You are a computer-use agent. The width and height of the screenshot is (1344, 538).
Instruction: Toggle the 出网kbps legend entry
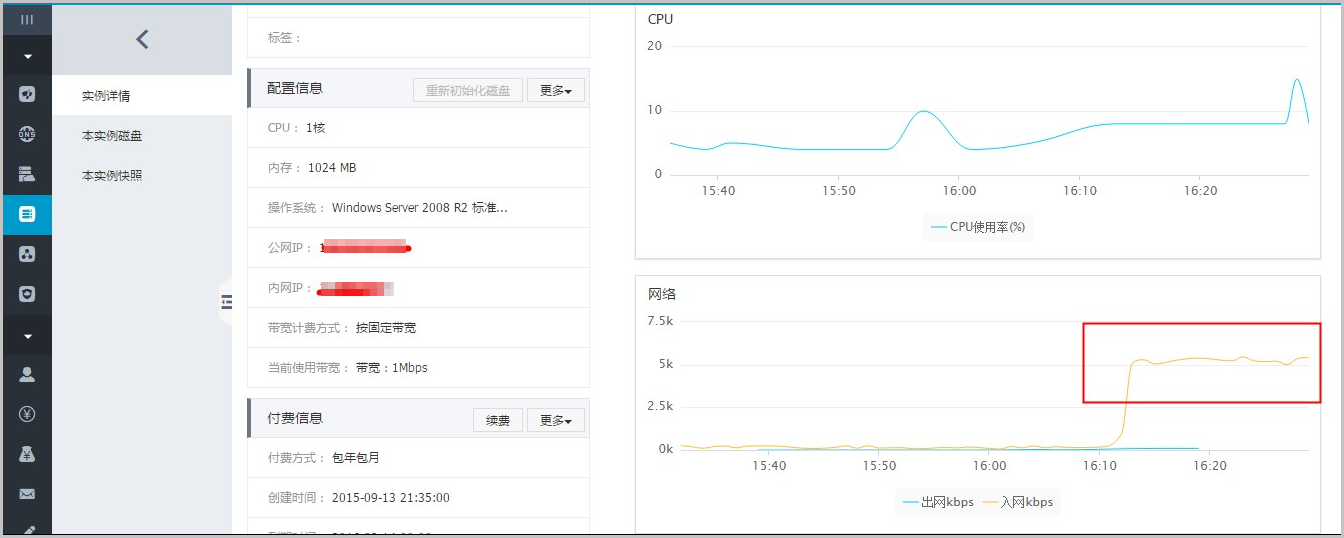tap(938, 502)
